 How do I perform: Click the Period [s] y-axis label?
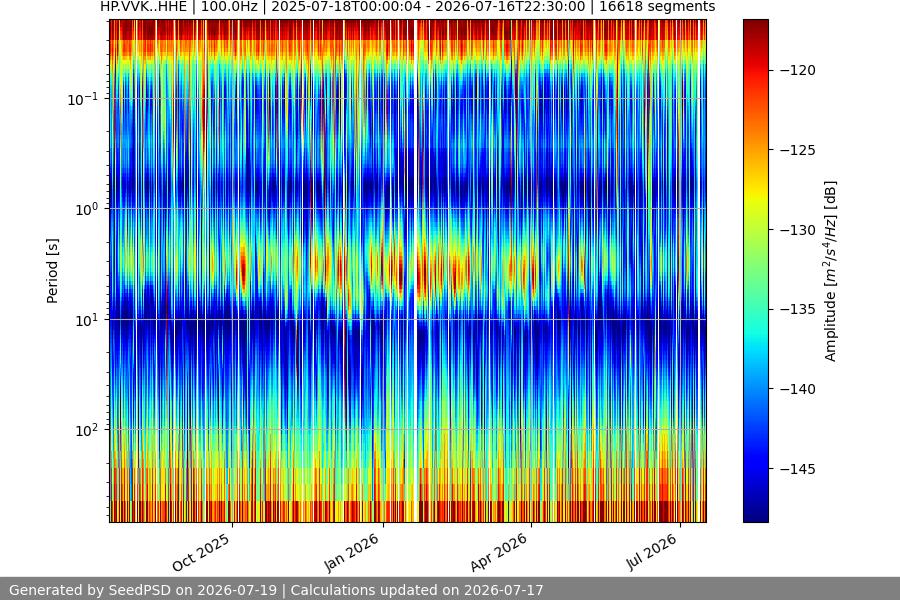52,271
